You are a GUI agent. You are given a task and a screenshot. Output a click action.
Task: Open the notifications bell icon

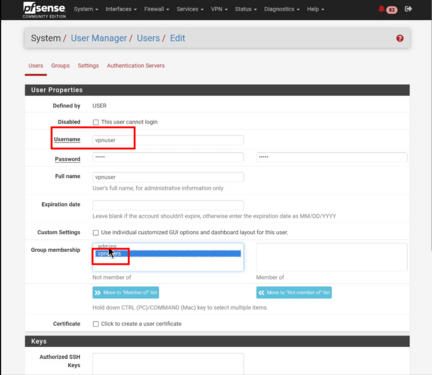pyautogui.click(x=381, y=9)
